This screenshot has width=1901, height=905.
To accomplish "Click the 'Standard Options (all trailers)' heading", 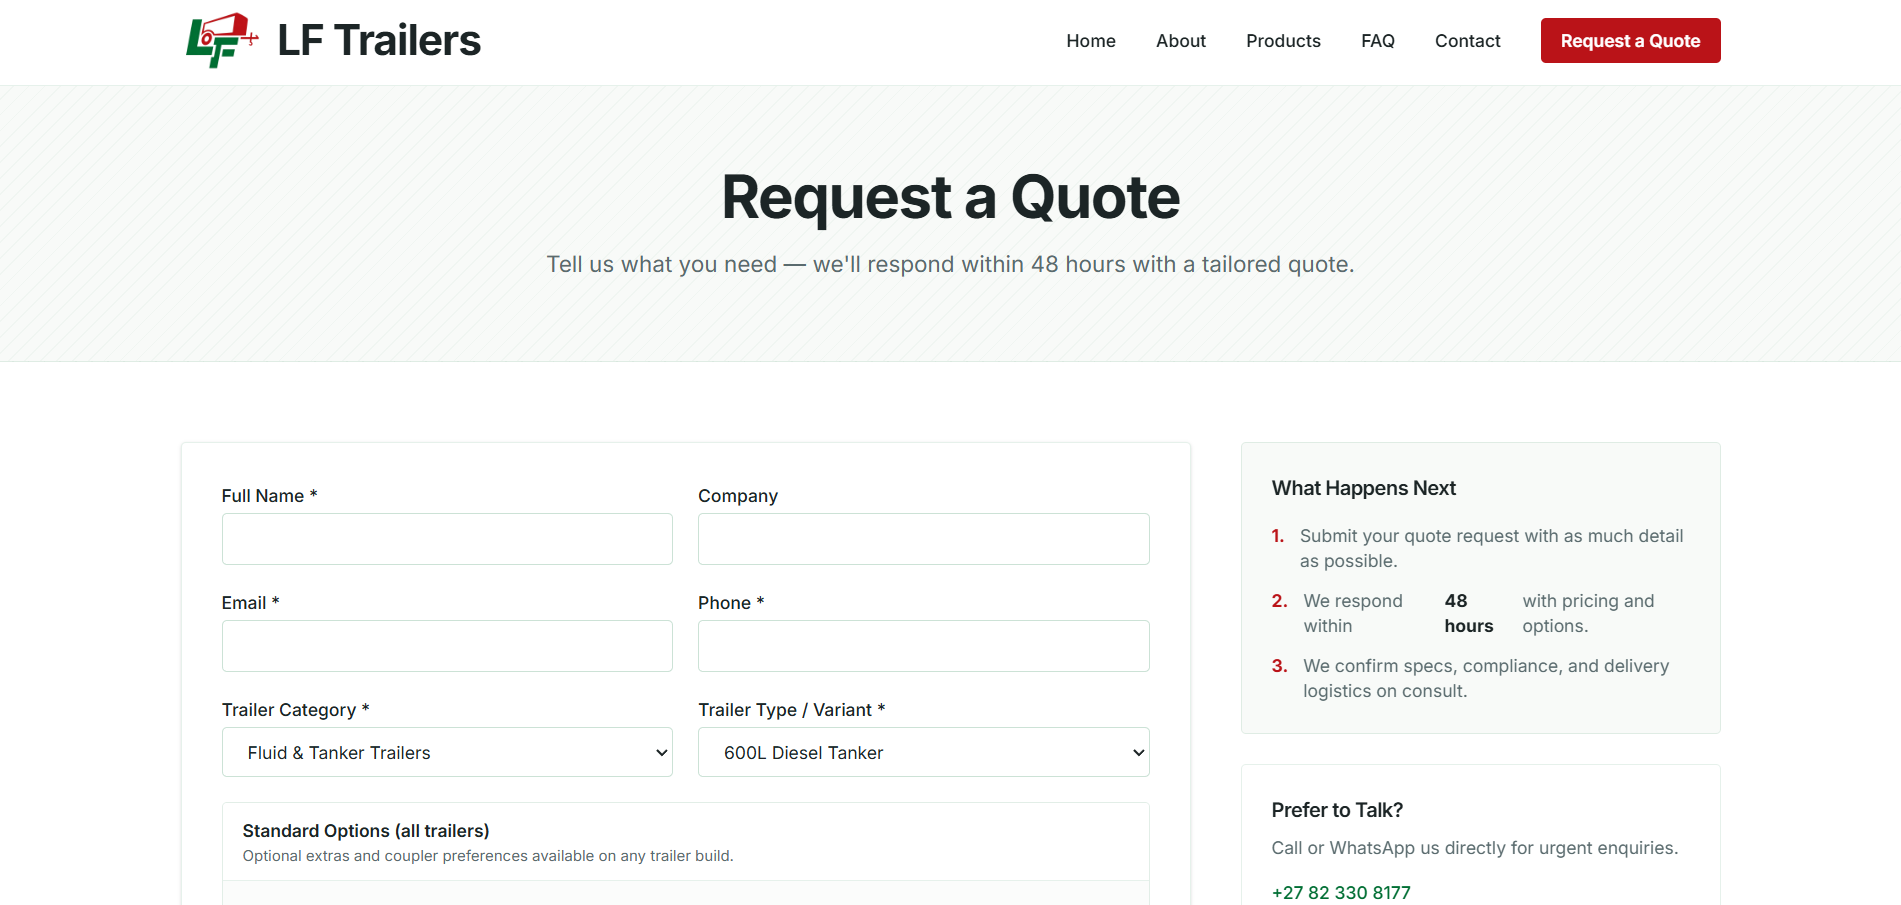I will click(366, 831).
